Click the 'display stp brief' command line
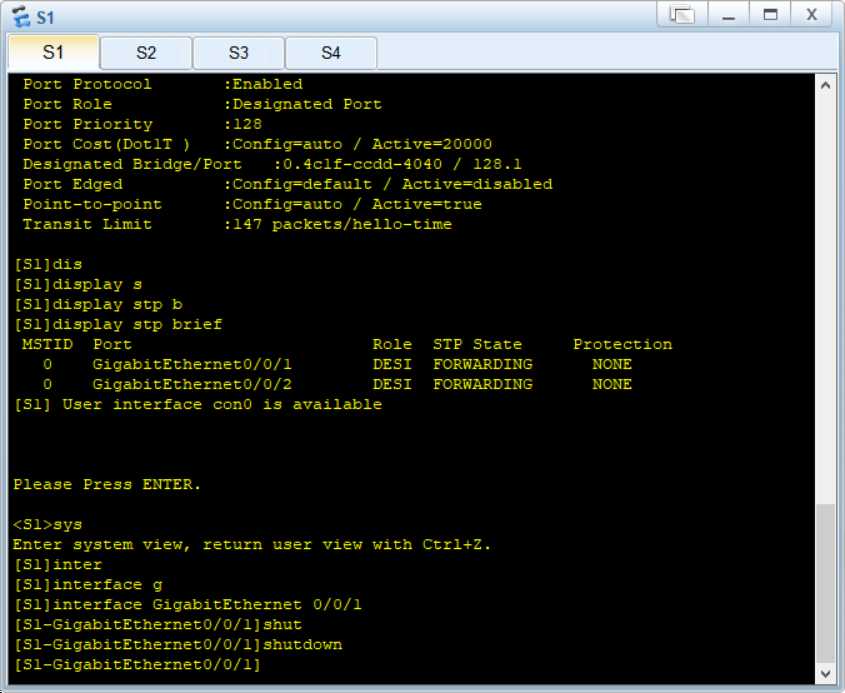This screenshot has height=693, width=845. click(x=119, y=324)
